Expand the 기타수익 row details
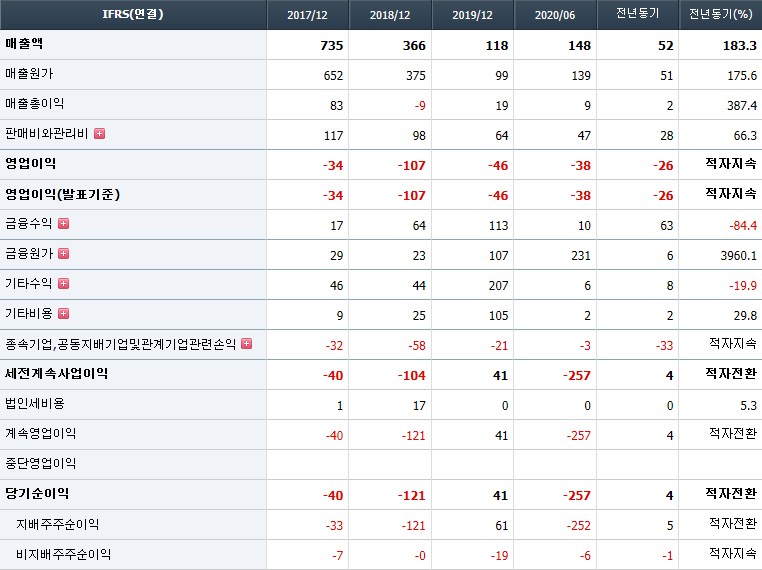The image size is (762, 570). tap(64, 284)
